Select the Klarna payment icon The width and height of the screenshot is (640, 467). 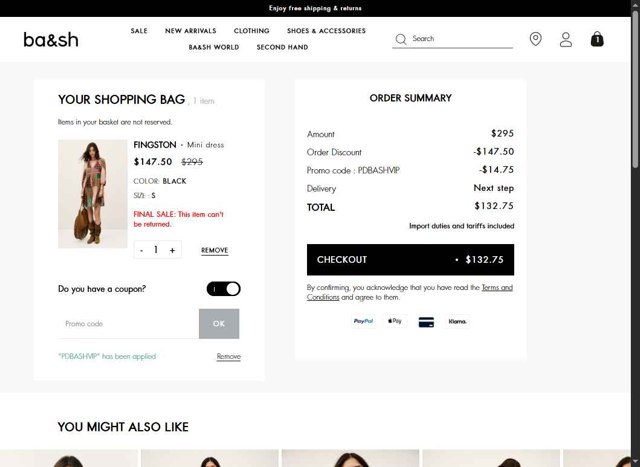click(x=458, y=322)
